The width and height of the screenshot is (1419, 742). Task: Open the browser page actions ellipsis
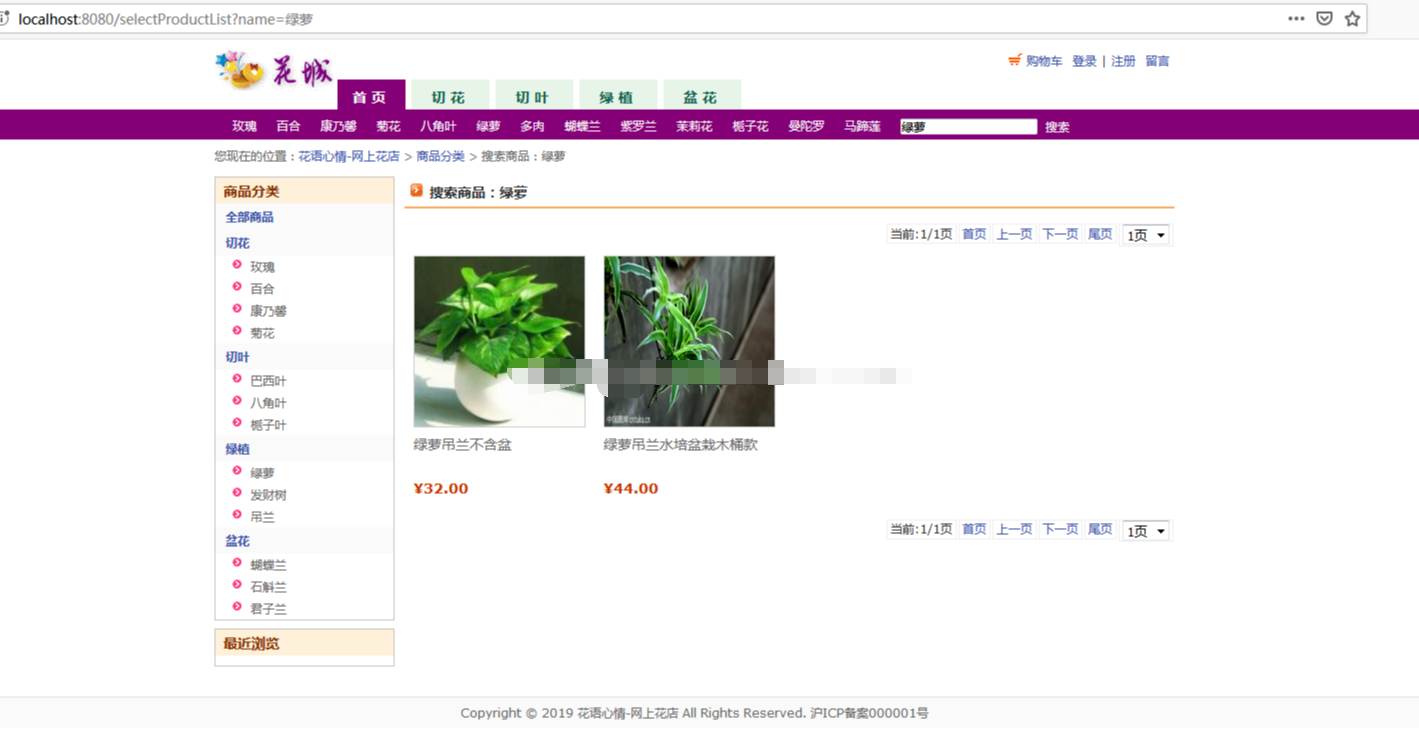[1296, 18]
